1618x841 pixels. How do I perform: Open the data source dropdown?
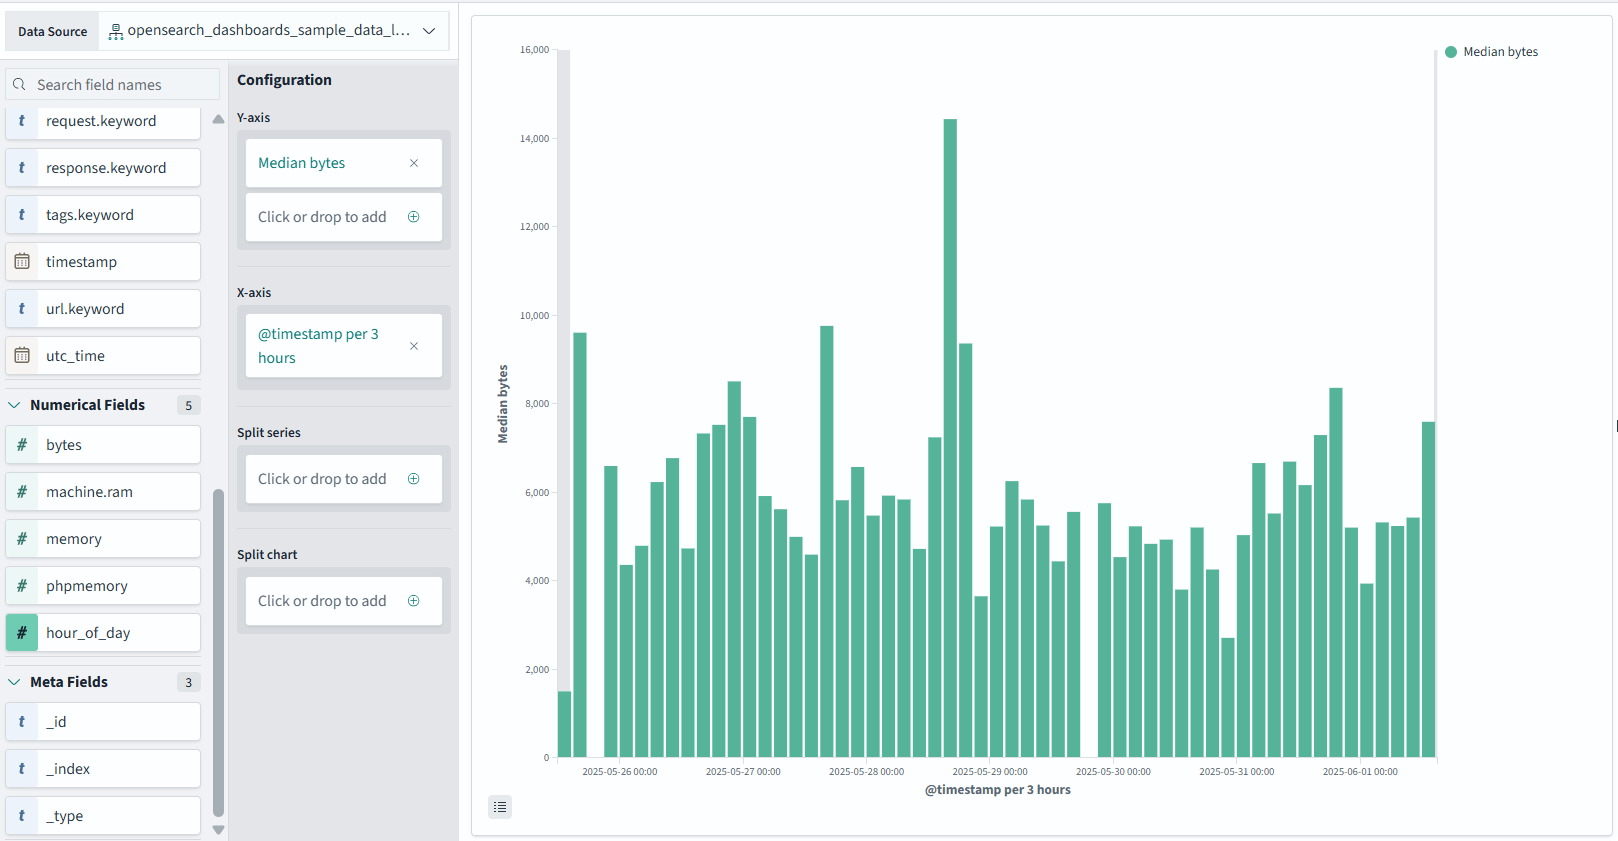[273, 31]
